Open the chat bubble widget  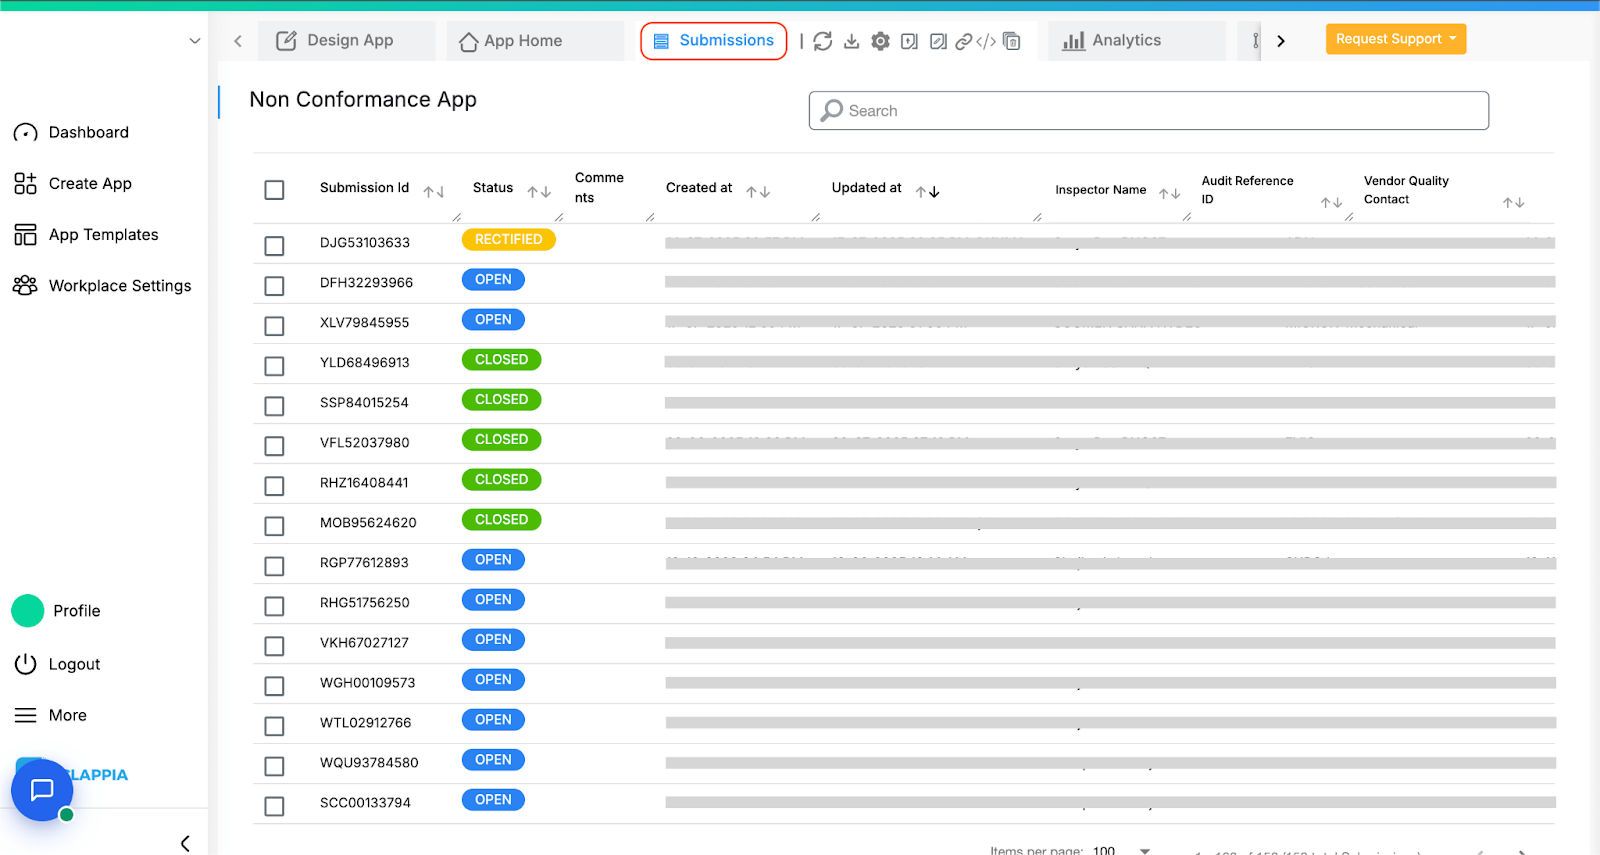click(x=42, y=790)
